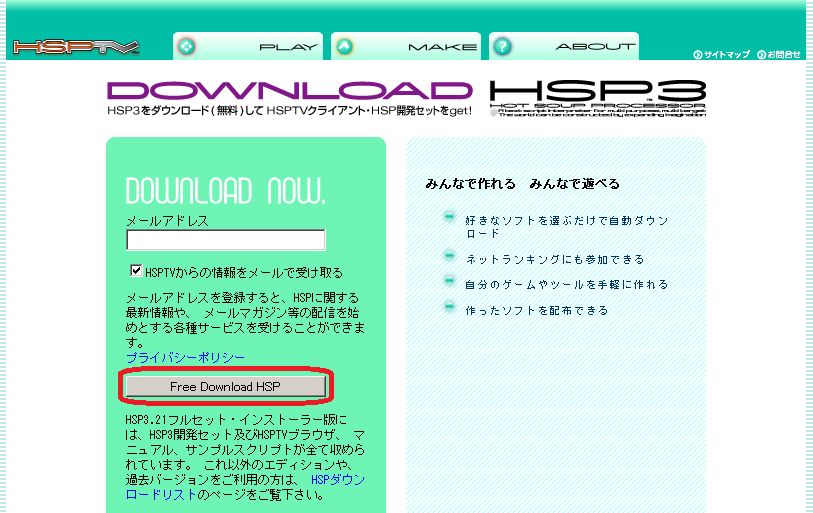Select the 自分のゲームやツールを手軽に作れる item

point(566,285)
